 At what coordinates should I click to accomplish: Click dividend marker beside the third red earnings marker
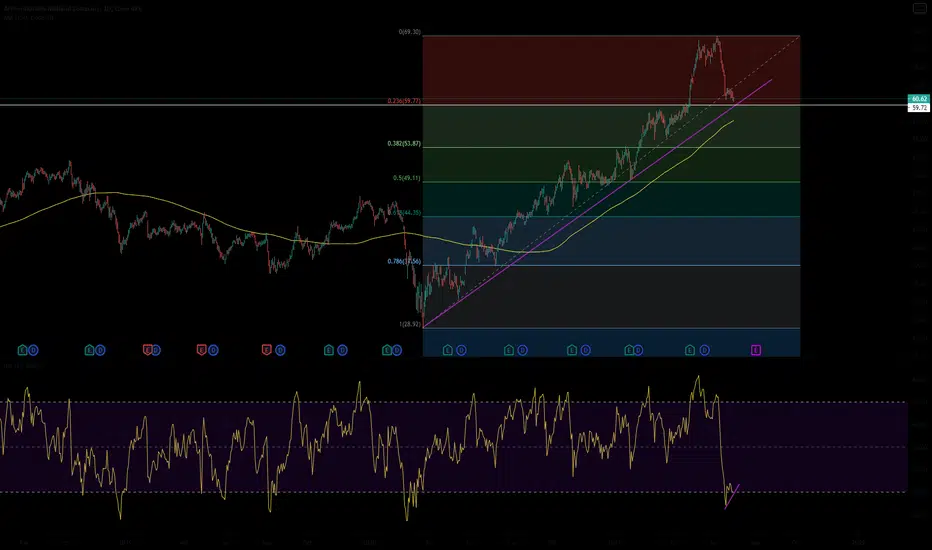tap(280, 350)
